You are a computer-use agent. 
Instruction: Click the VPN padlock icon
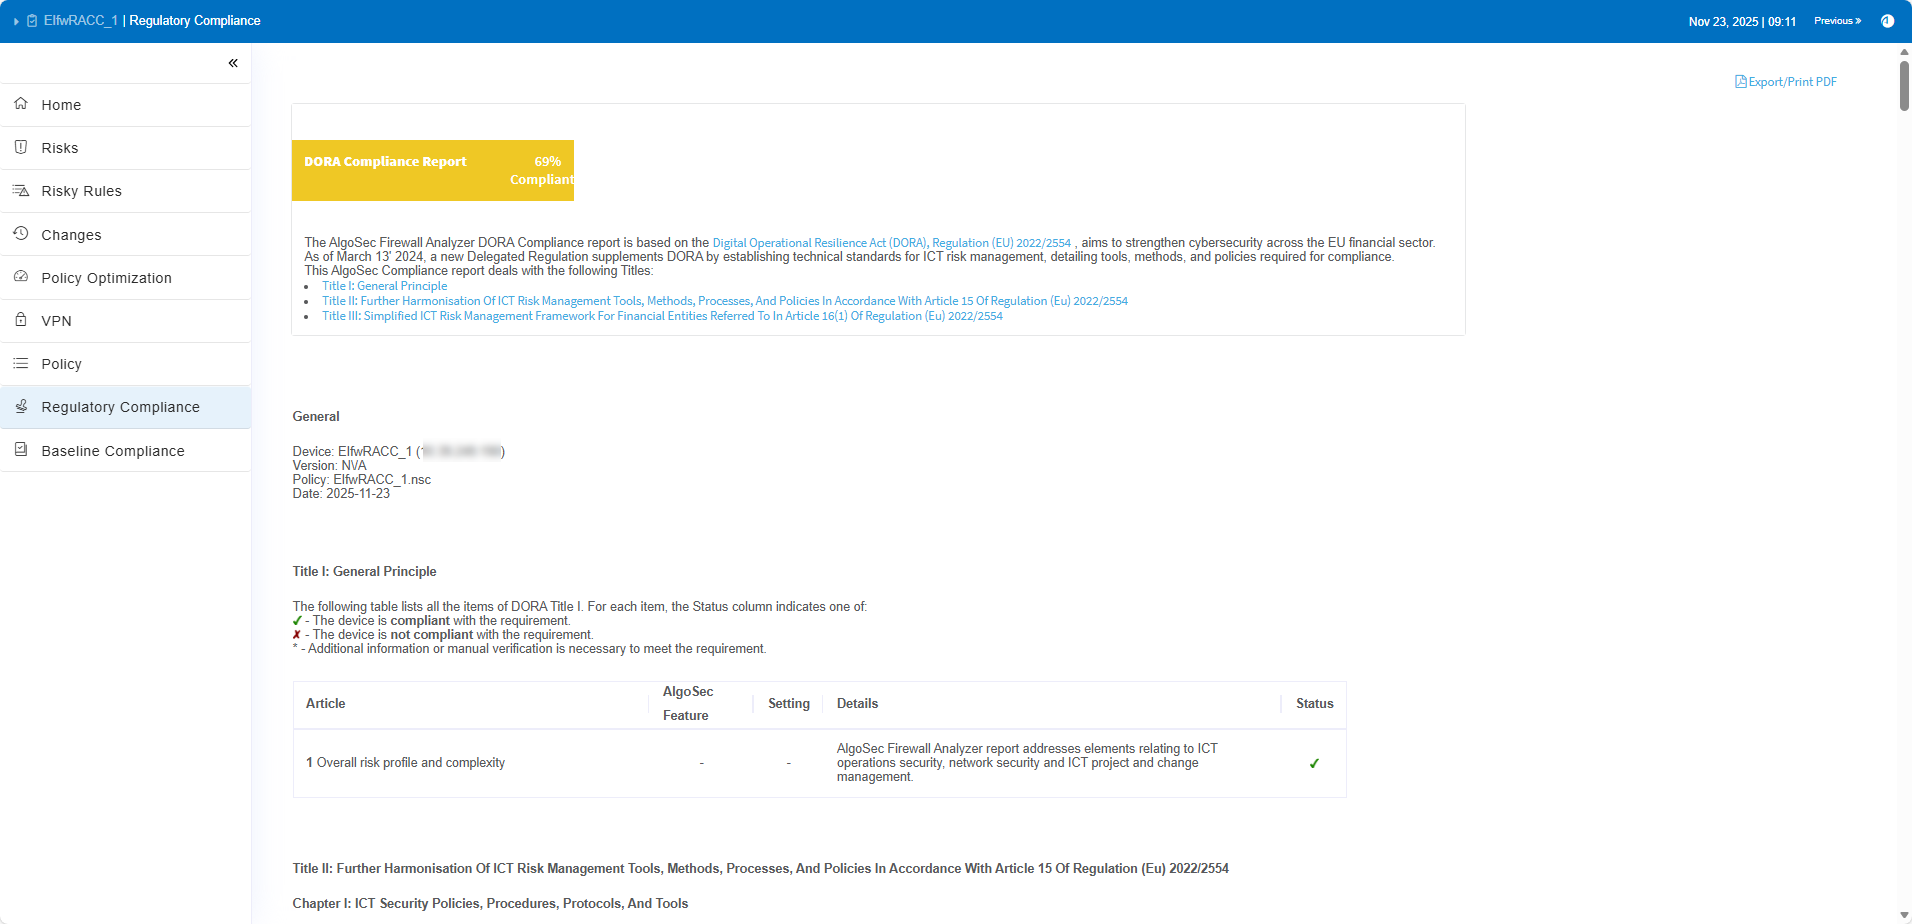[x=21, y=320]
